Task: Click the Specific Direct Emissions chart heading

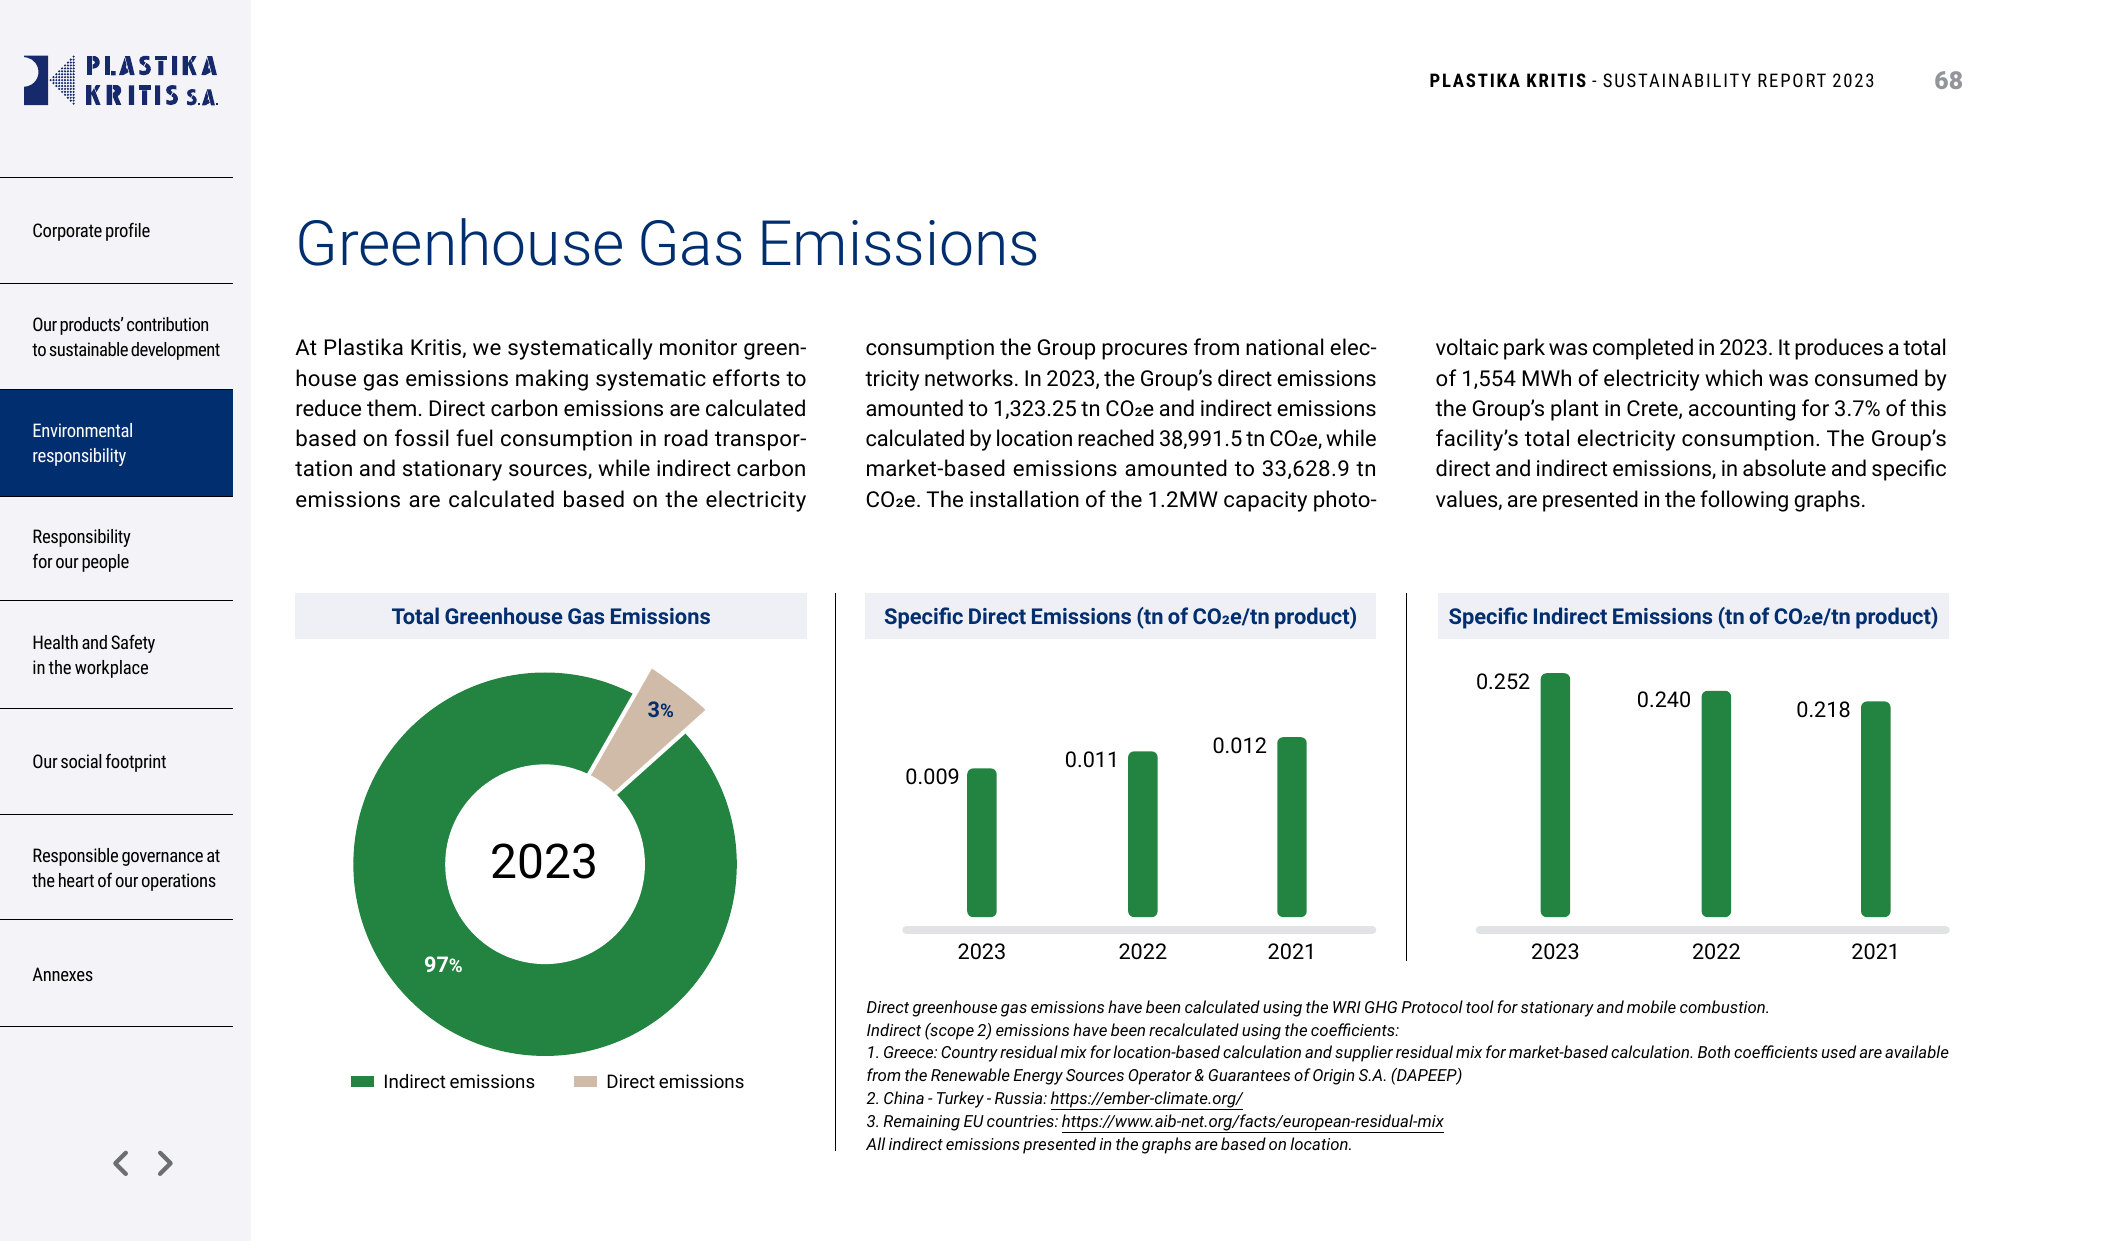Action: point(1120,616)
